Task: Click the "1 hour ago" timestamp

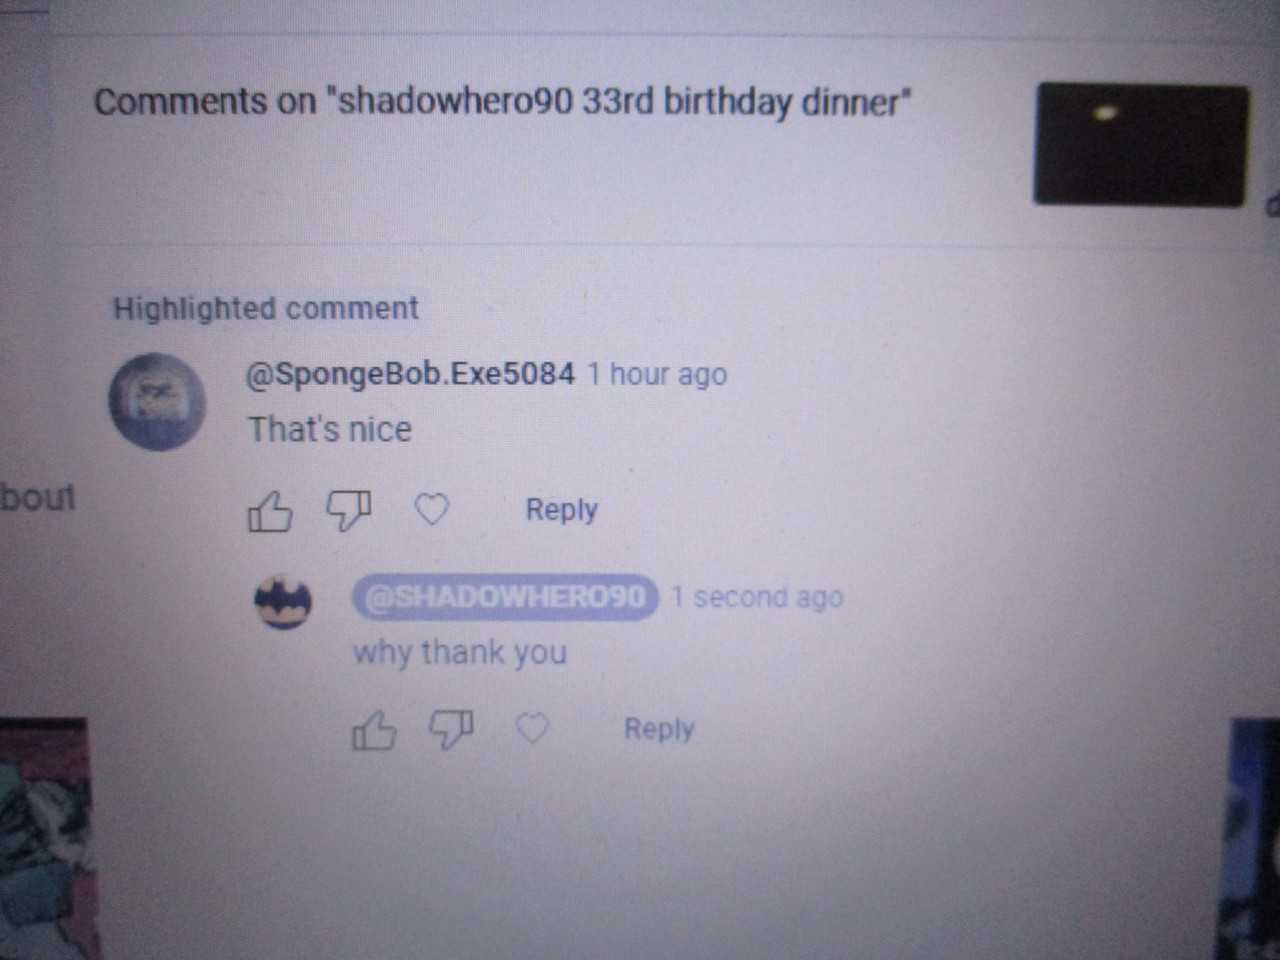Action: pos(657,375)
